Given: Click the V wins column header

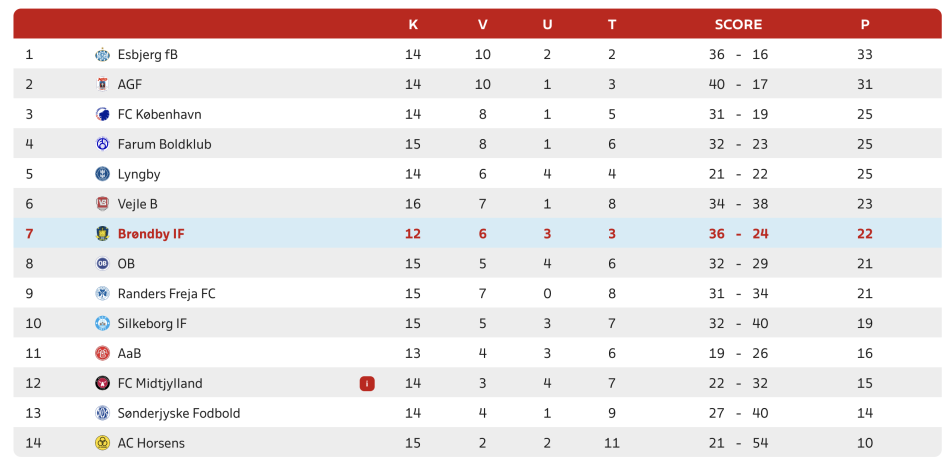Looking at the screenshot, I should tap(483, 25).
